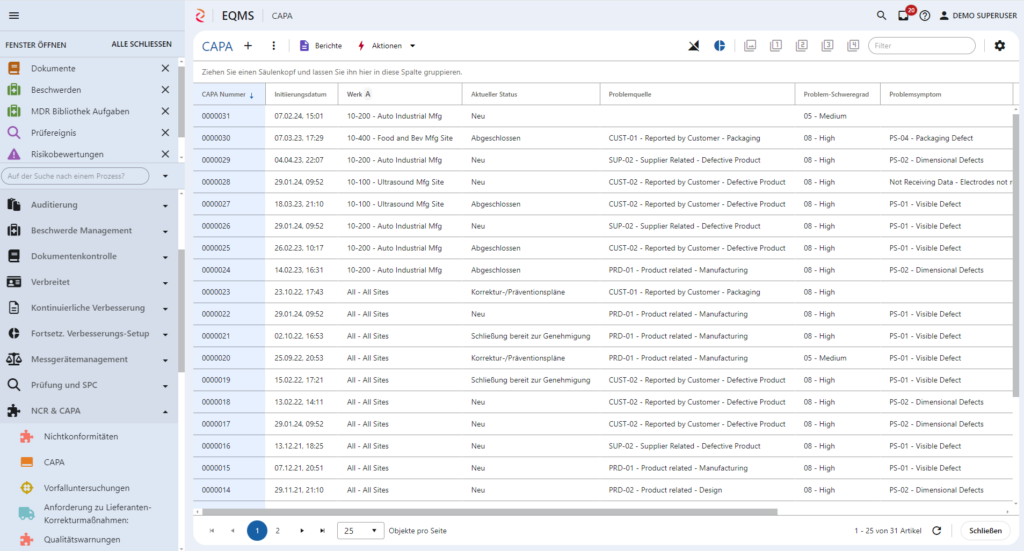Open DEMO SUPERUSER account menu
The height and width of the screenshot is (551, 1024).
click(x=978, y=16)
